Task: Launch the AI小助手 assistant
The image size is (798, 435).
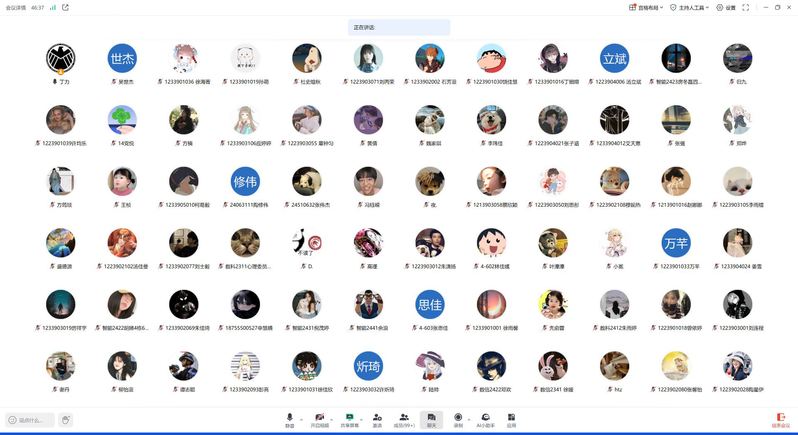Action: tap(485, 419)
